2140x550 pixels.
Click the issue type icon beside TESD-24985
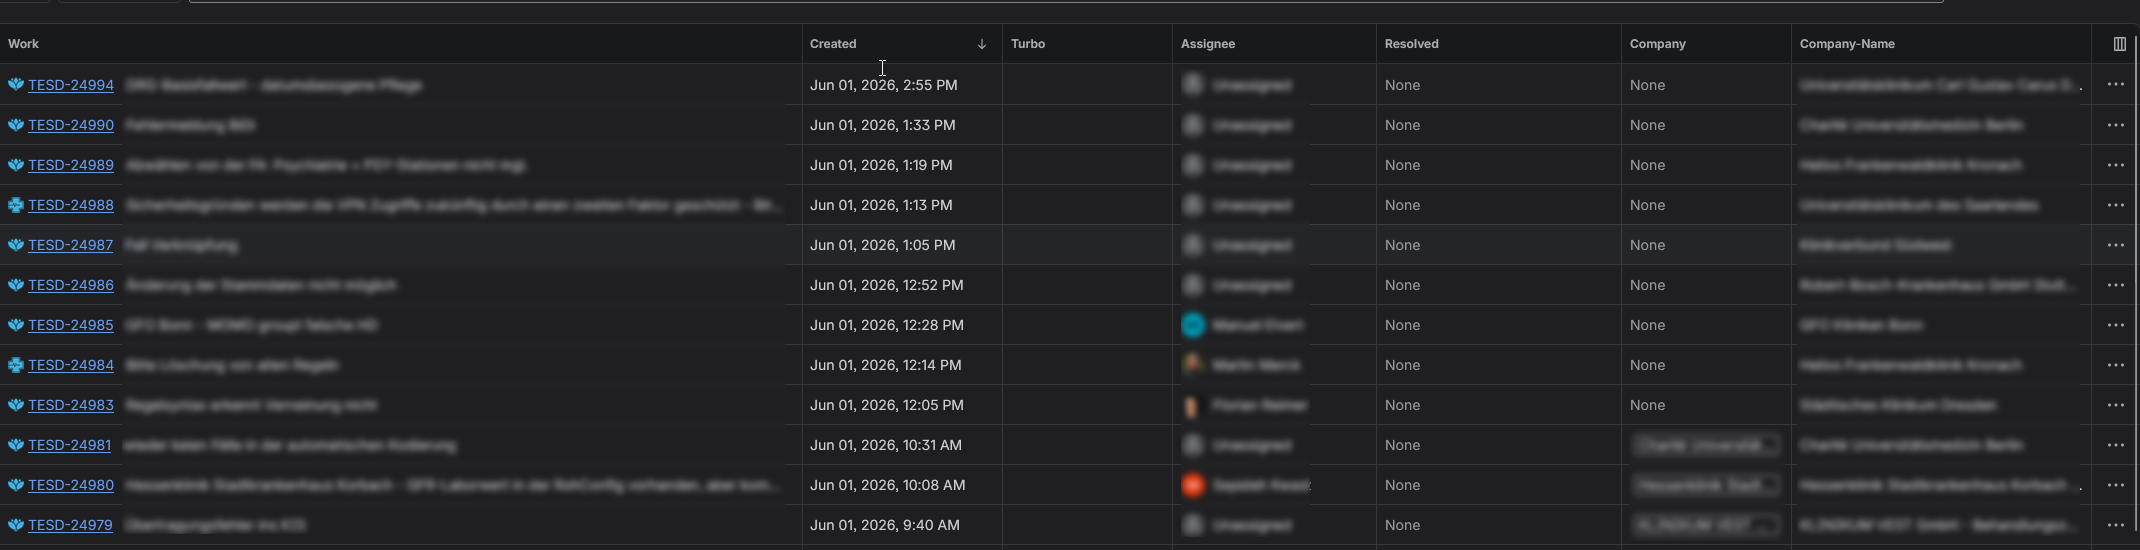click(x=16, y=325)
